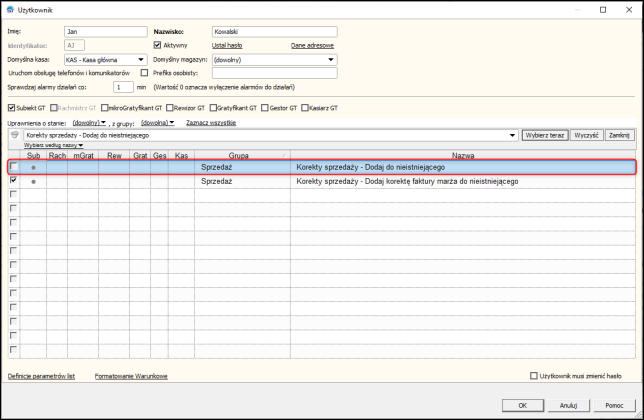This screenshot has height=420, width=644.
Task: Click the Rach column header
Action: click(57, 156)
